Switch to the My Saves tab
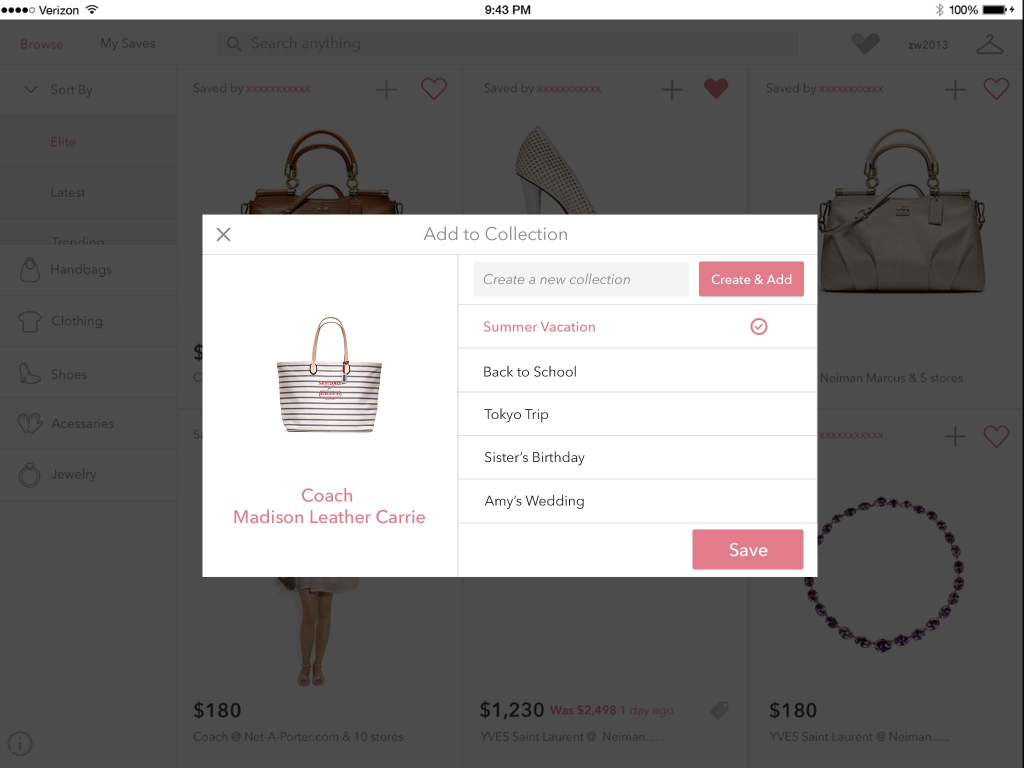1024x768 pixels. (x=128, y=43)
